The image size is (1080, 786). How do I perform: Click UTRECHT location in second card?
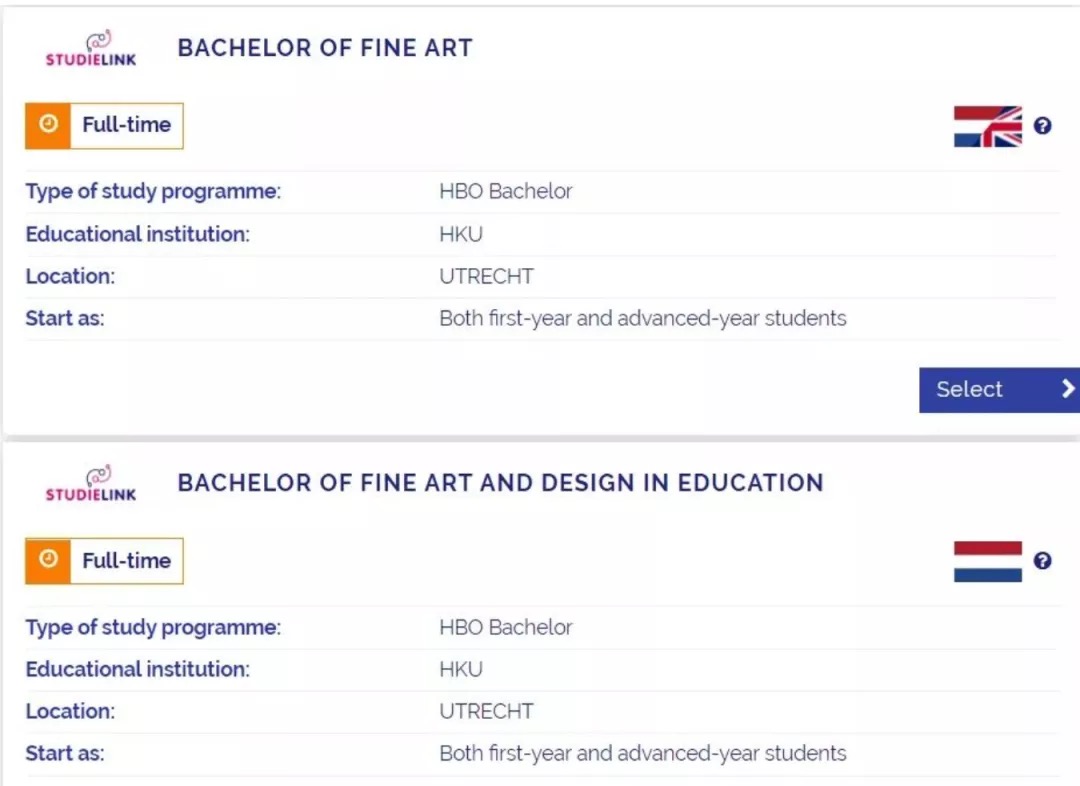[x=486, y=711]
